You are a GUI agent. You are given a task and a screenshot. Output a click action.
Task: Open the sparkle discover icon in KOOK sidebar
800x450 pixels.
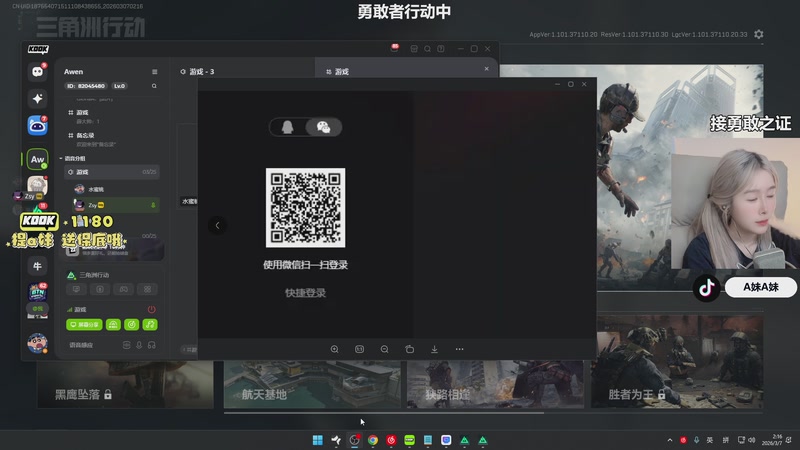(37, 98)
